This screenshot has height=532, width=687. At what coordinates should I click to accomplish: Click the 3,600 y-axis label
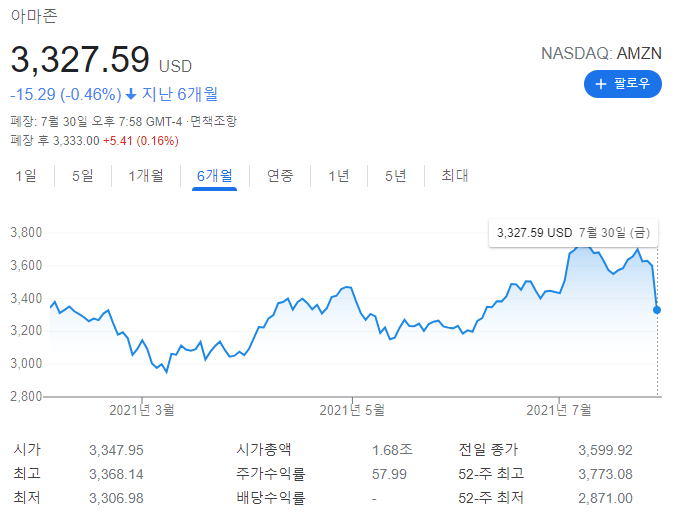pos(26,266)
